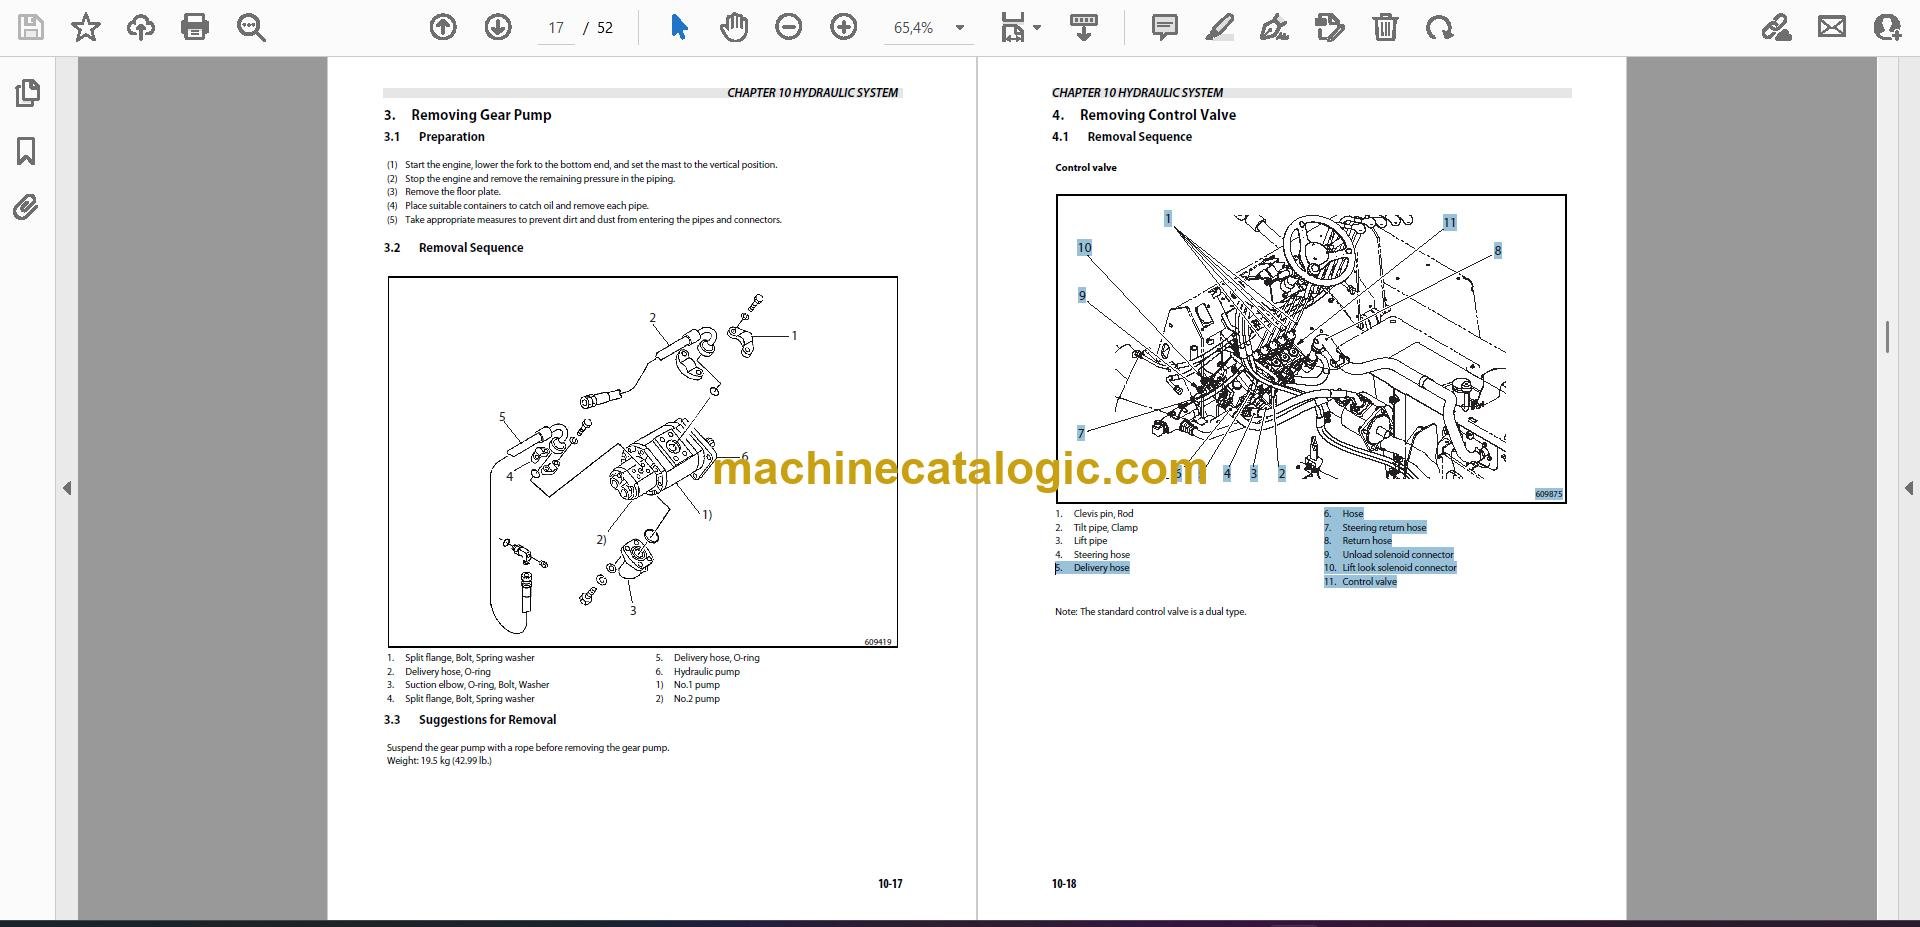This screenshot has height=927, width=1920.
Task: Upload the file via the cloud icon
Action: click(140, 27)
